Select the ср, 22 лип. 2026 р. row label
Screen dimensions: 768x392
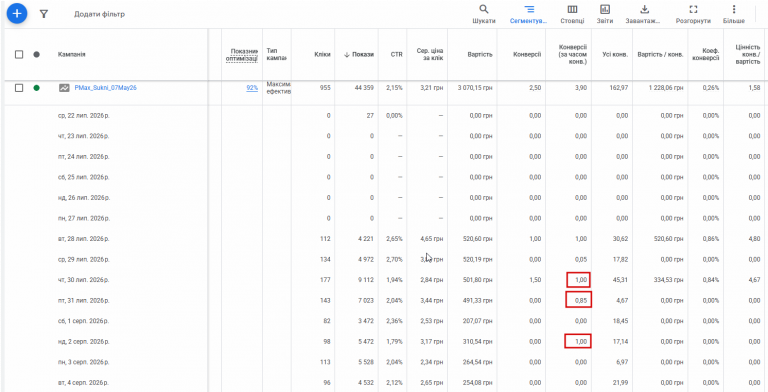tap(83, 116)
